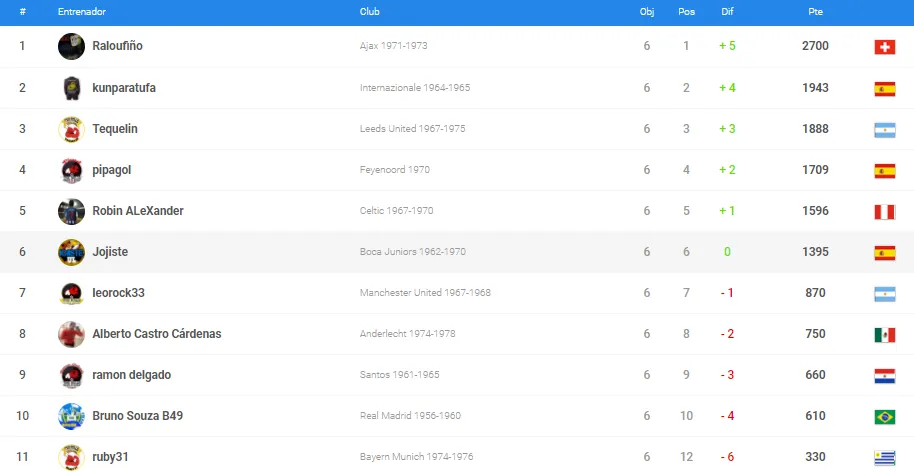Sort by the Obj column header

(x=646, y=12)
